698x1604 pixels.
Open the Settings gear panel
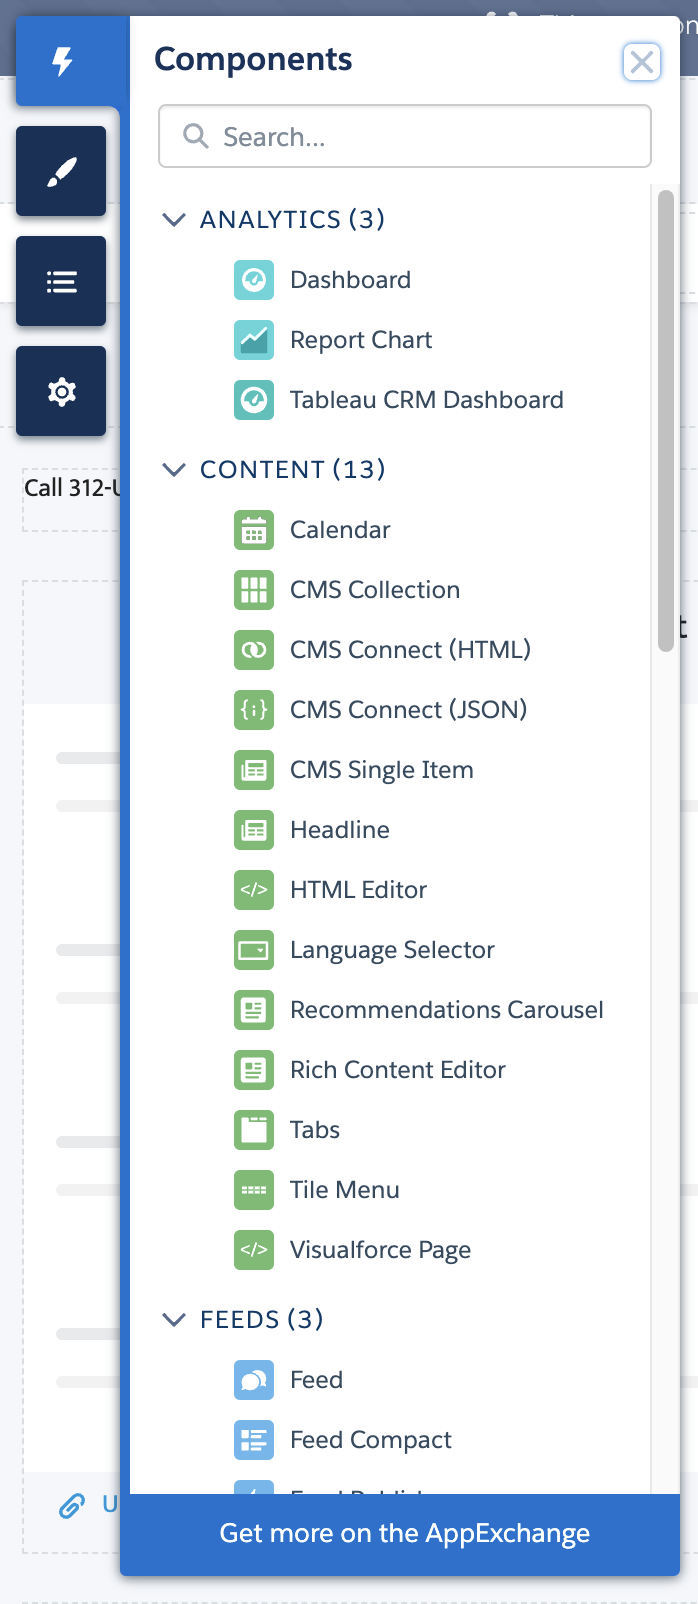(x=61, y=391)
